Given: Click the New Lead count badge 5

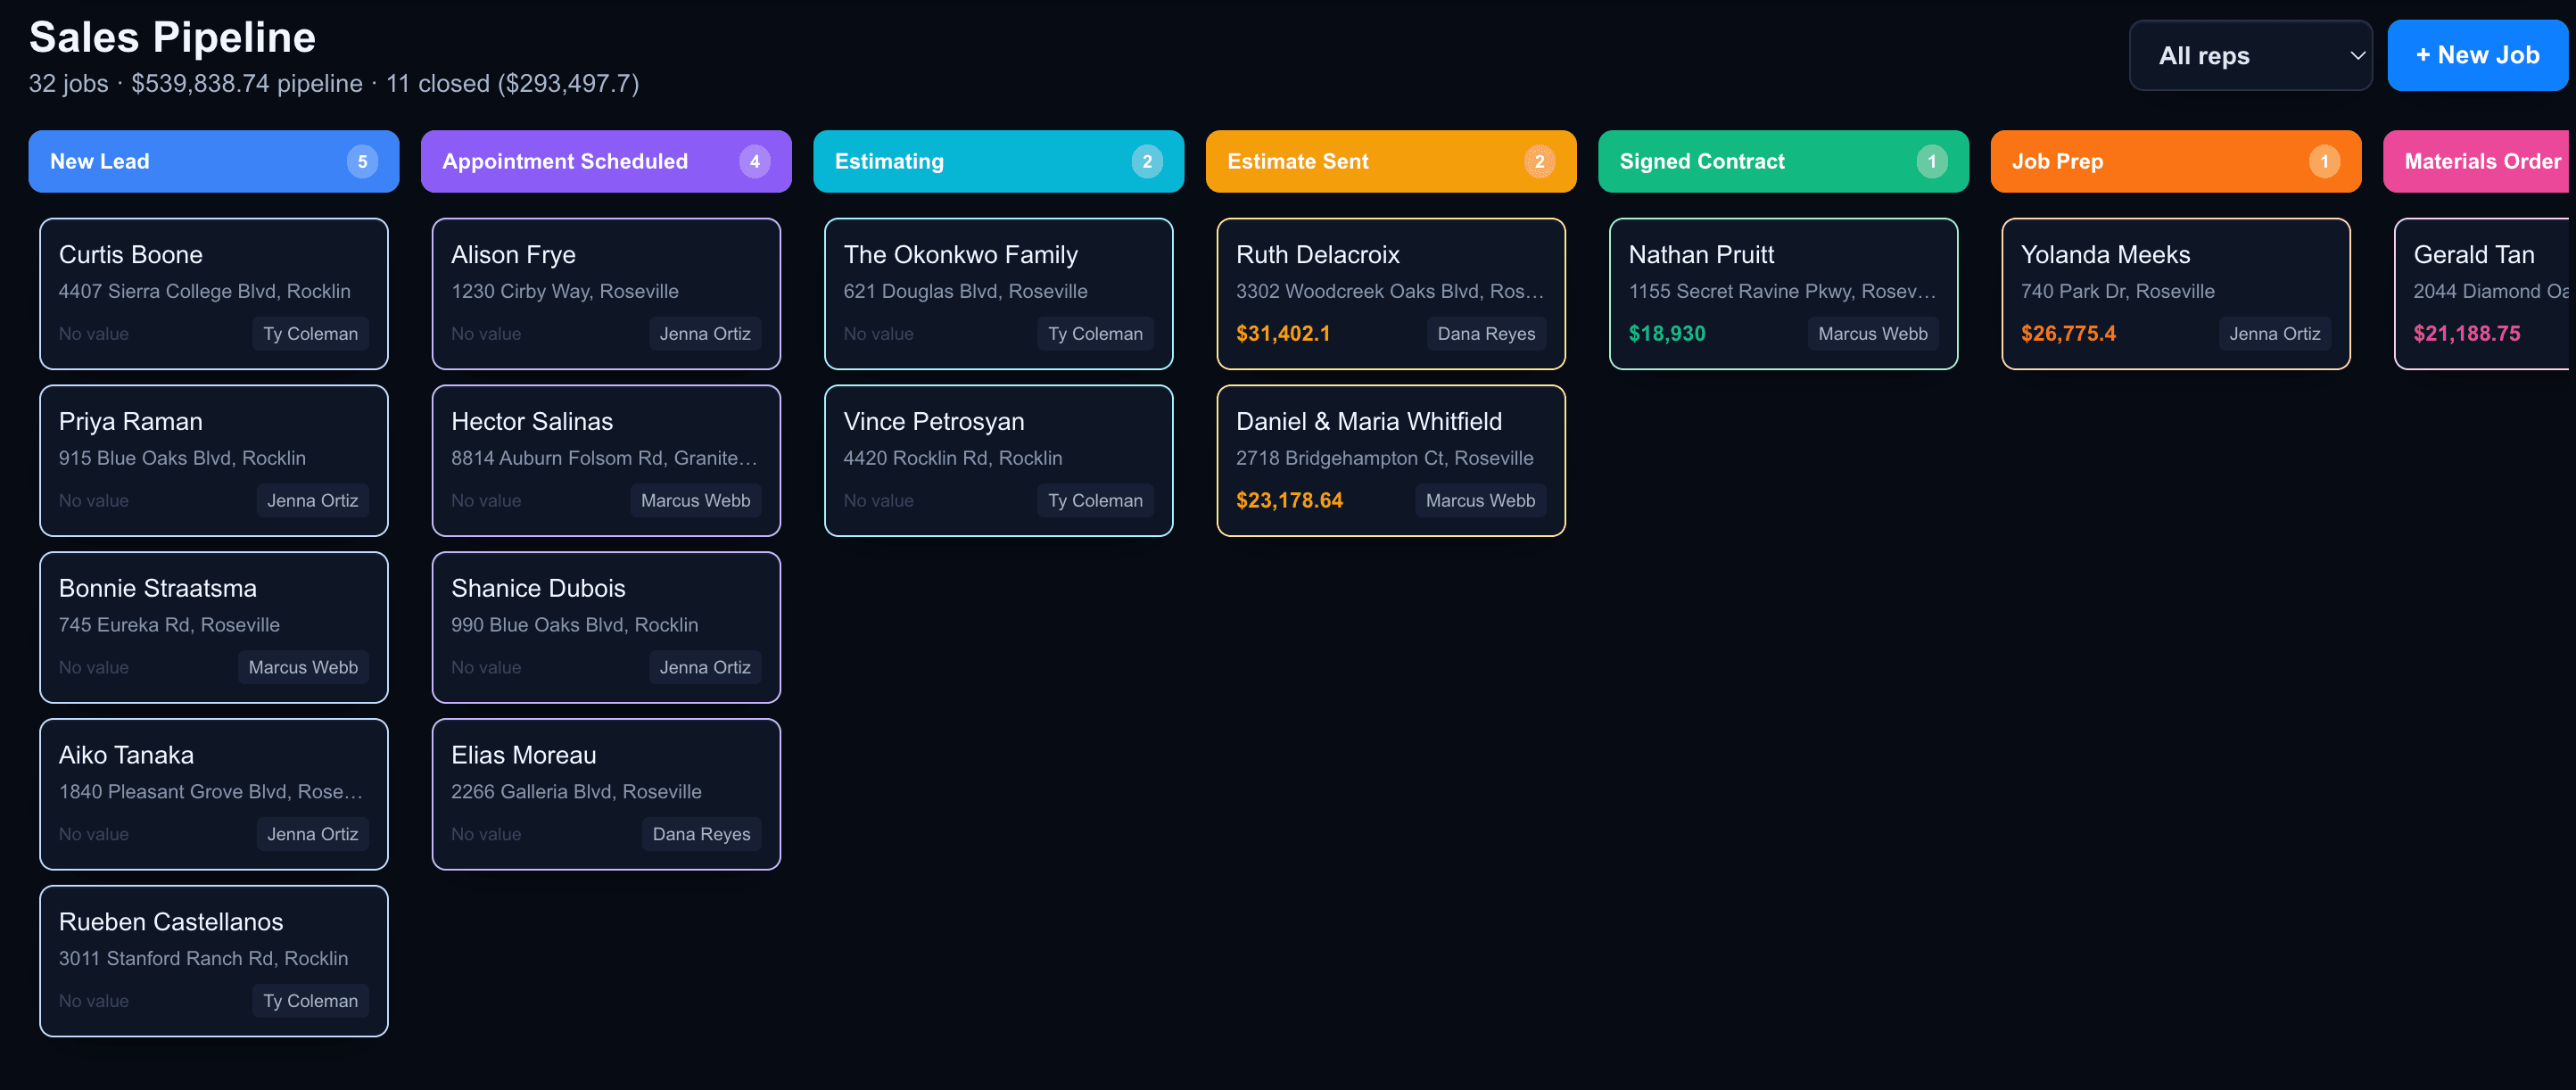Looking at the screenshot, I should point(362,162).
